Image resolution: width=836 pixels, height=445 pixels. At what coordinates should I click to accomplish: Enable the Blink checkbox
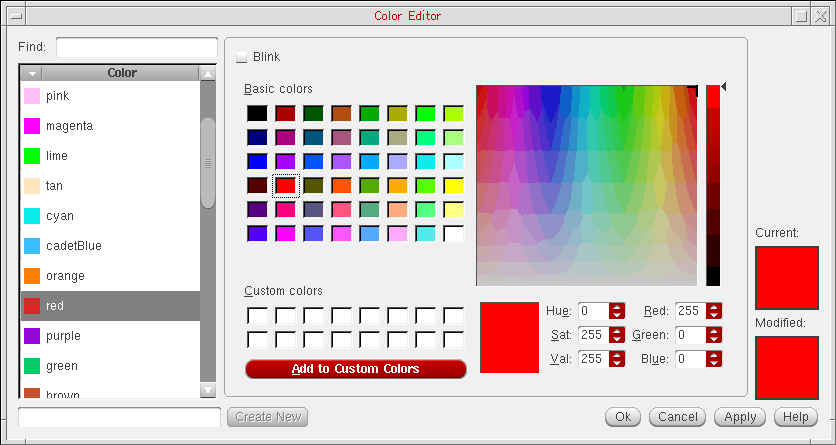point(241,57)
